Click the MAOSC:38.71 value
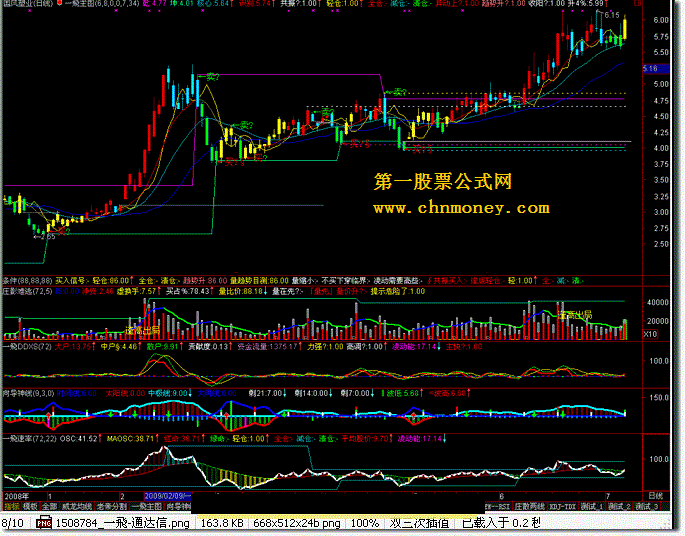 coord(132,438)
